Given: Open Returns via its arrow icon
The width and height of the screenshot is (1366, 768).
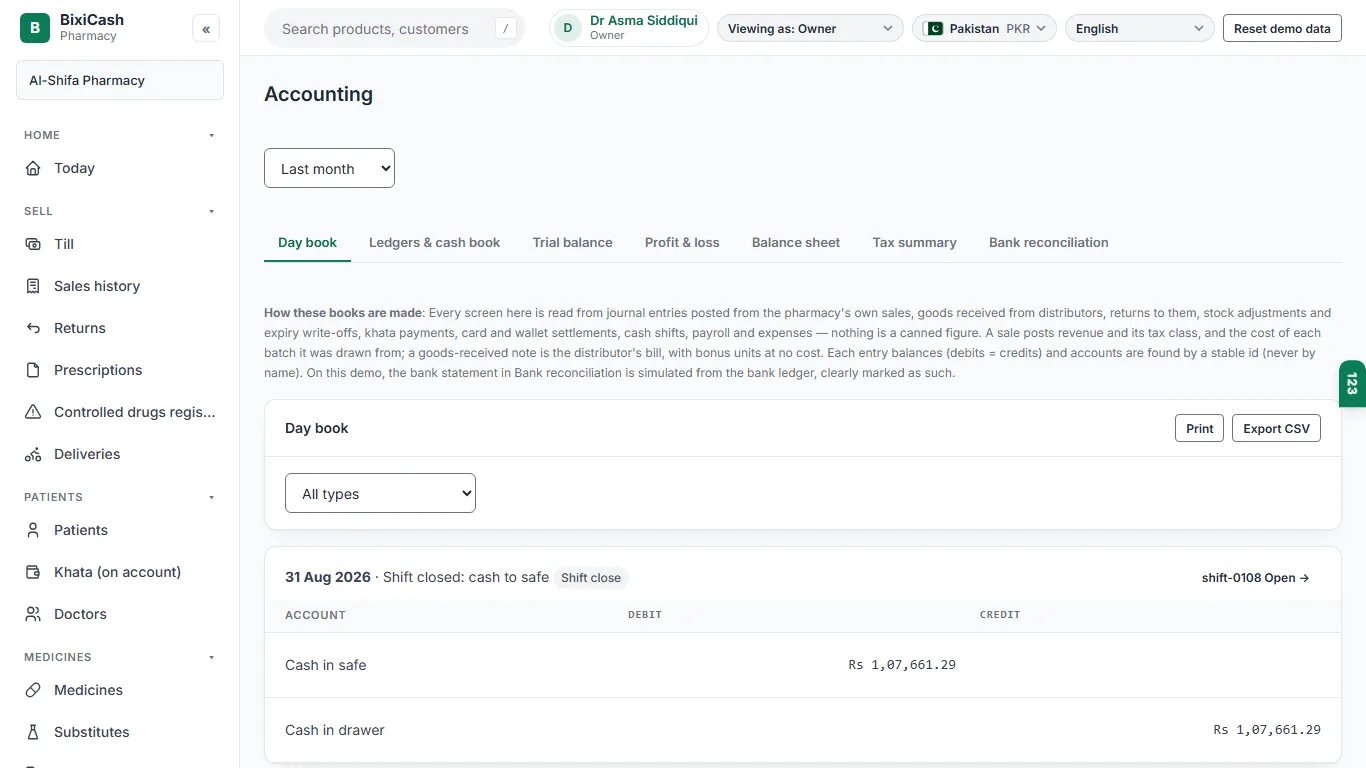Looking at the screenshot, I should 33,328.
